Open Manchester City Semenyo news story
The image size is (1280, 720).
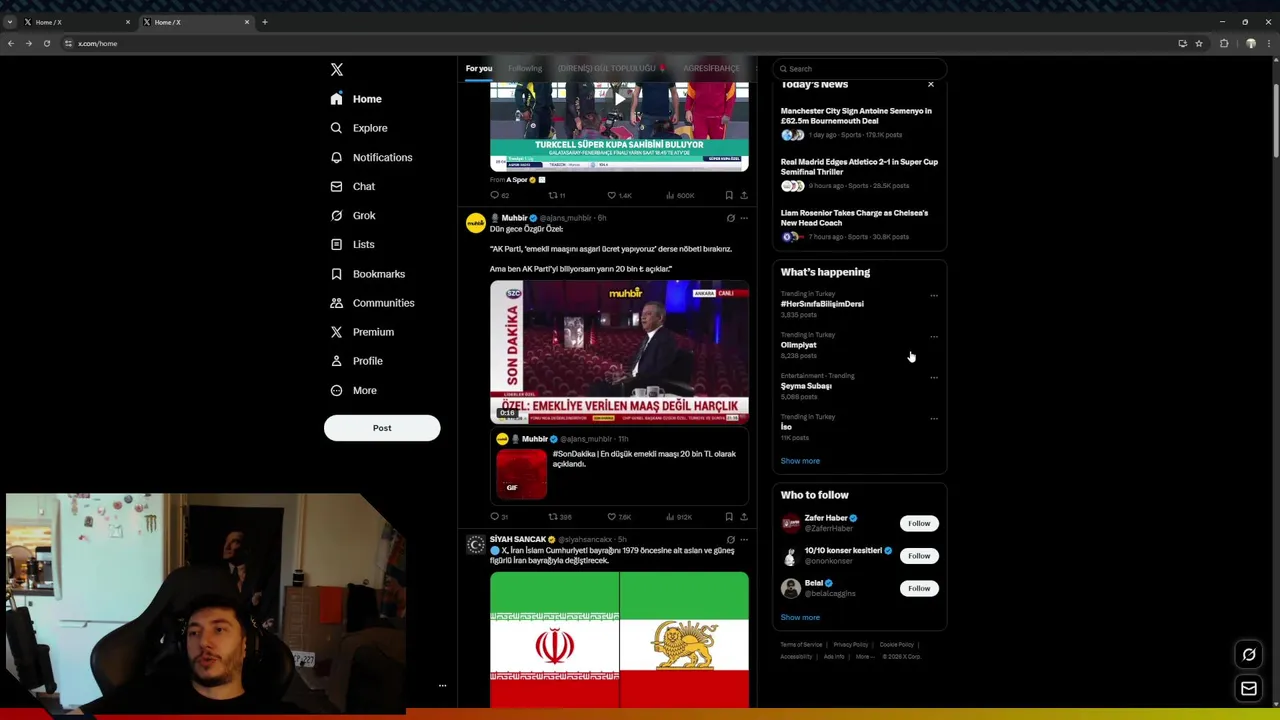click(859, 124)
